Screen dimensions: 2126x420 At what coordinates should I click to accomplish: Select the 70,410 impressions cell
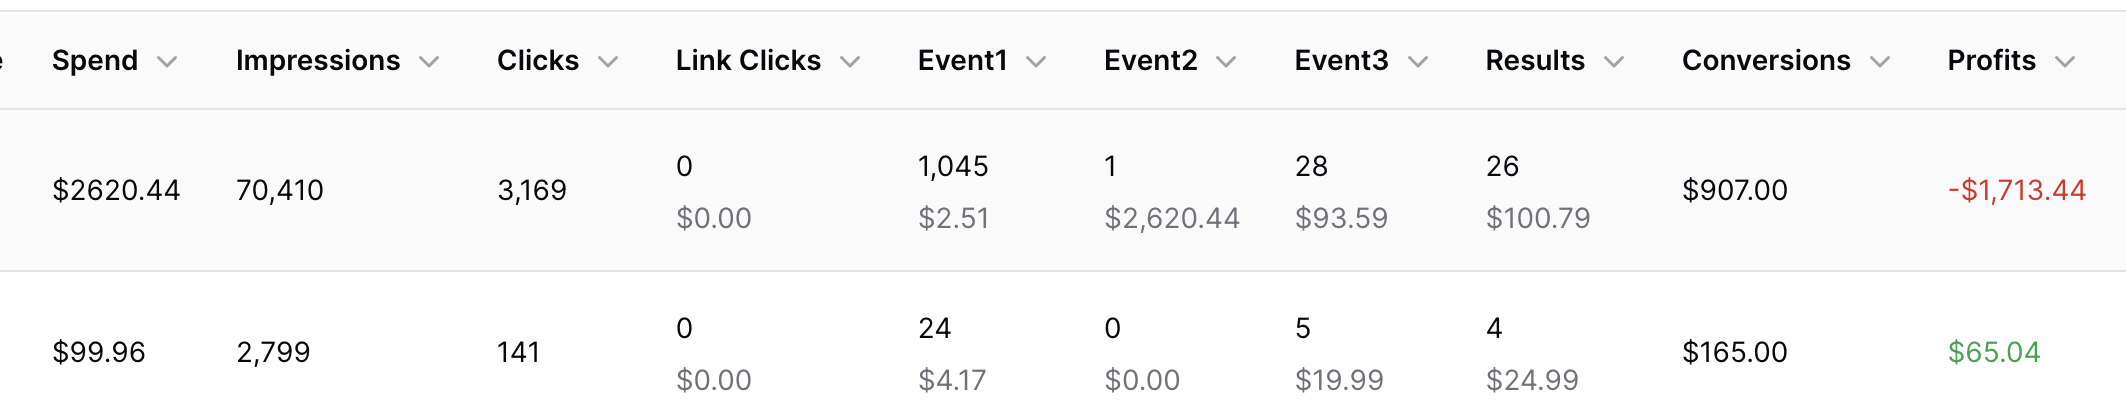click(280, 190)
